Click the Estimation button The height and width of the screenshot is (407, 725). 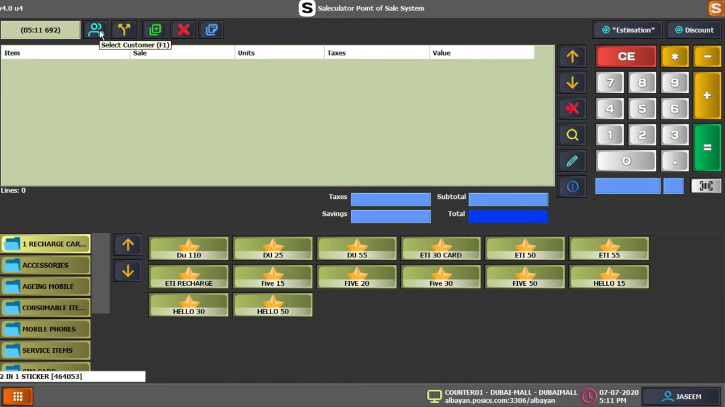(627, 30)
